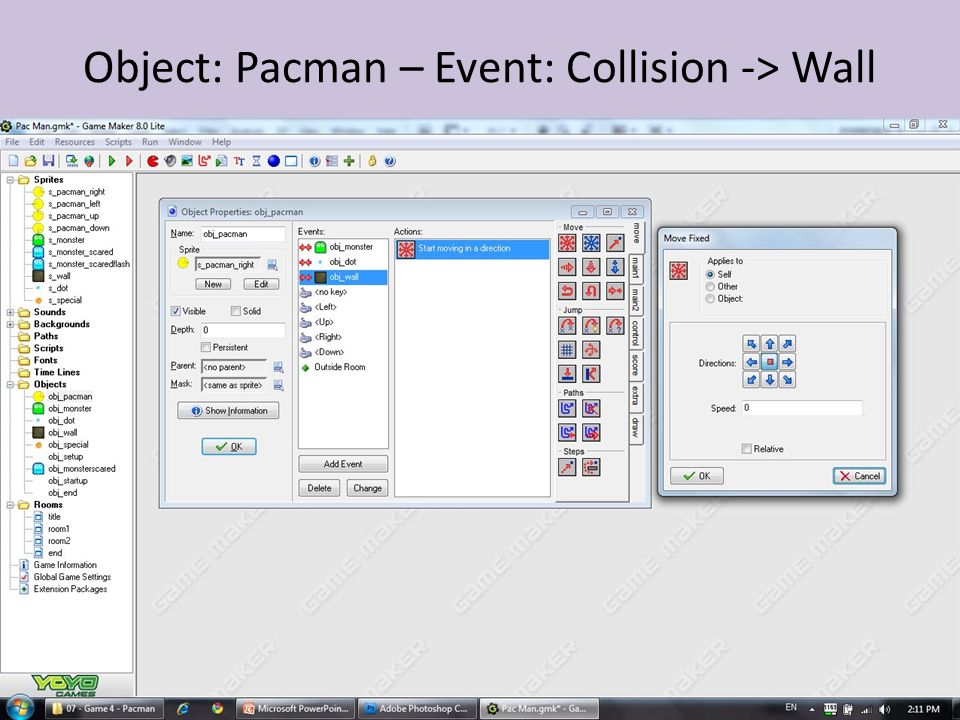This screenshot has width=960, height=720.
Task: Select the Set Path action icon
Action: coord(567,408)
